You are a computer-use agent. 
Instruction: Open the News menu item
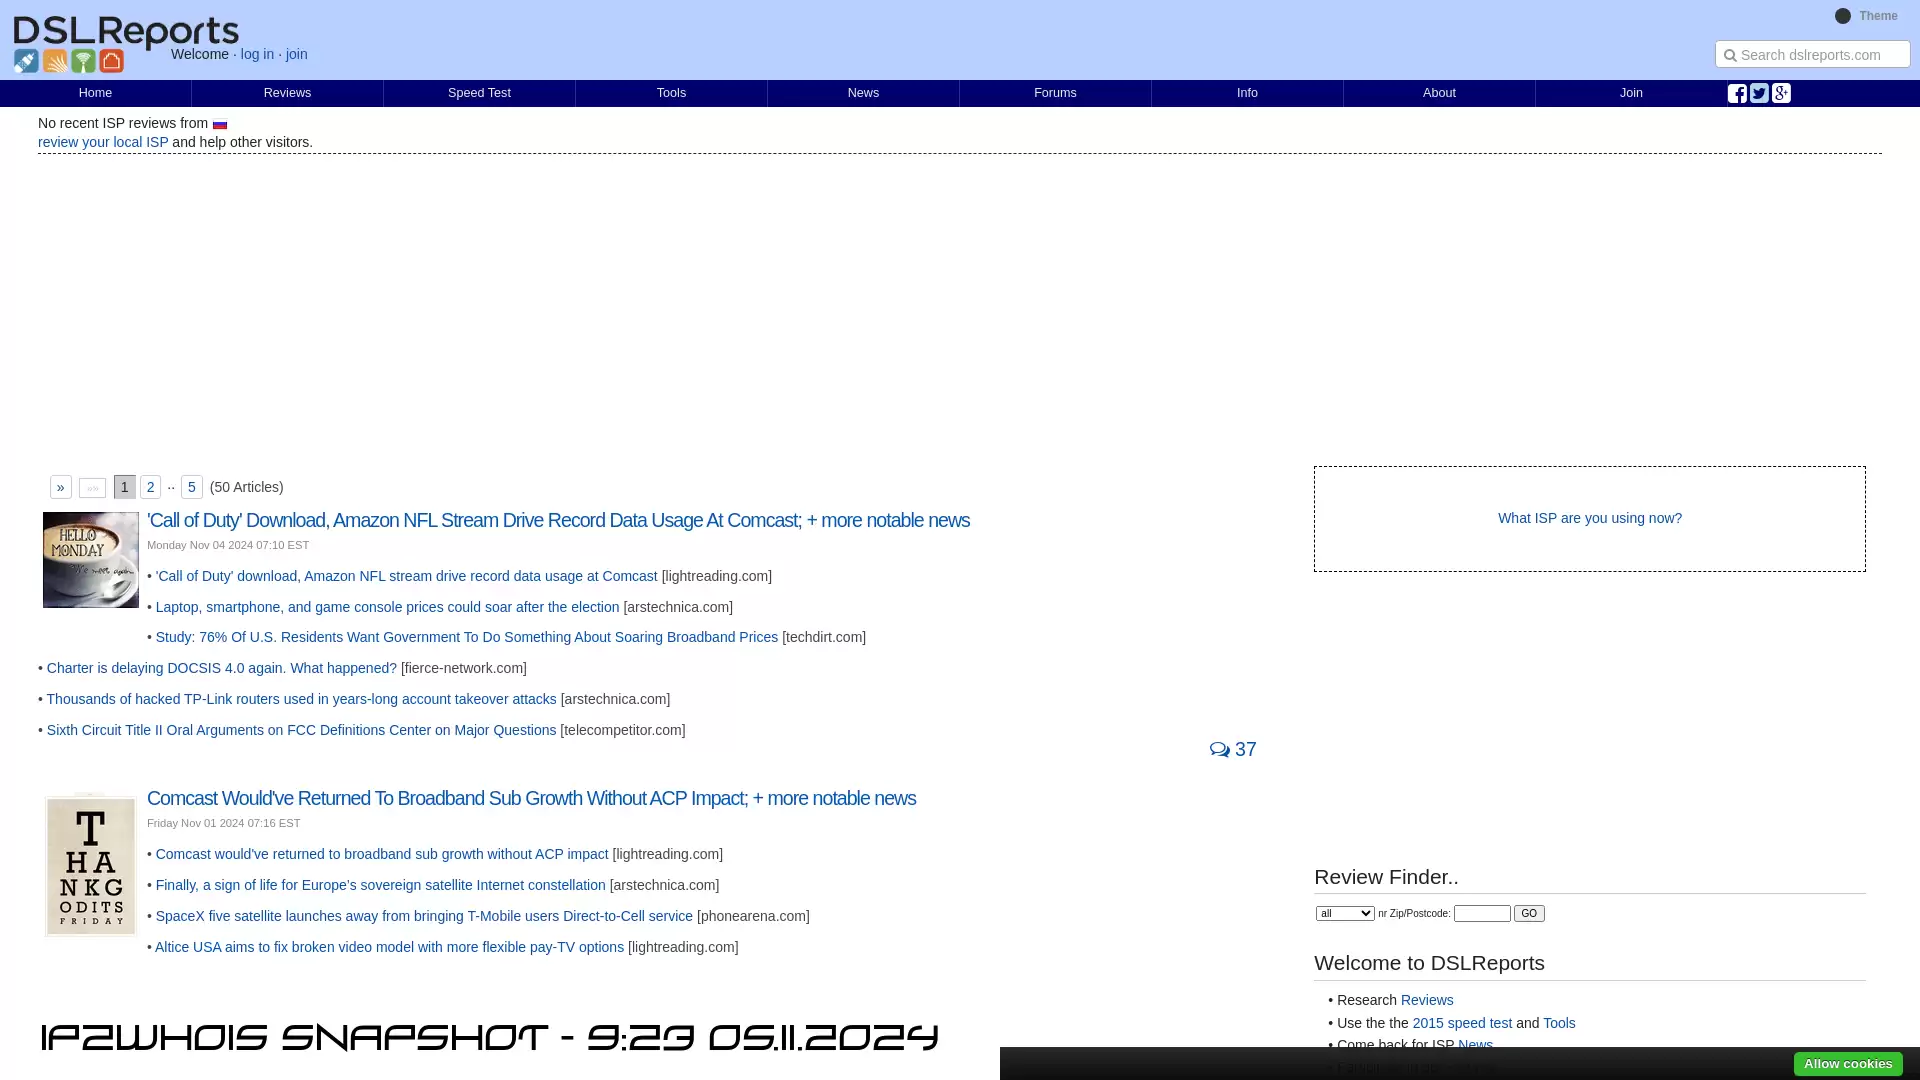tap(863, 93)
